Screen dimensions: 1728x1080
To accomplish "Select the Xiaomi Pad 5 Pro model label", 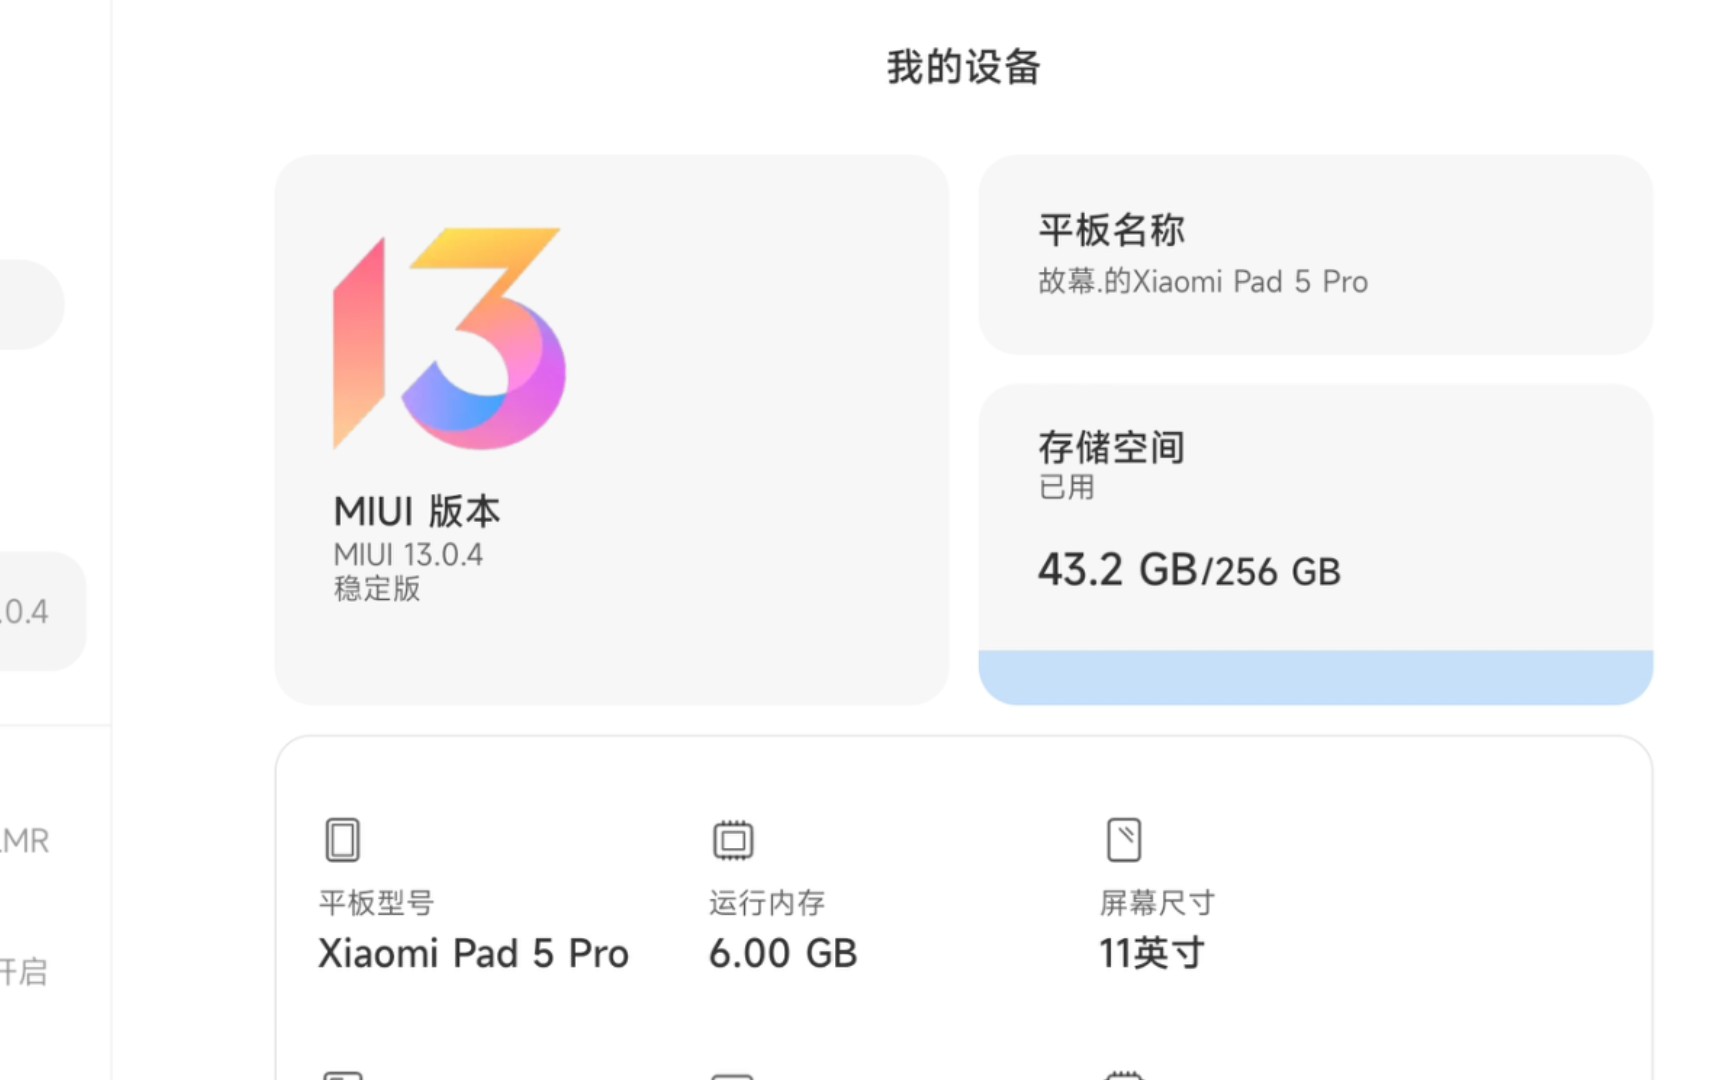I will click(x=473, y=952).
